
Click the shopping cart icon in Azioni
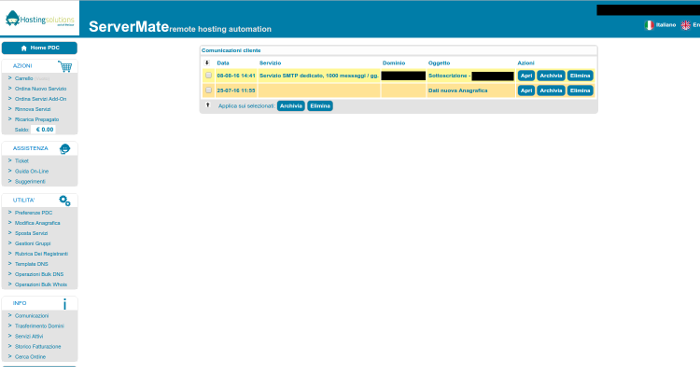65,67
